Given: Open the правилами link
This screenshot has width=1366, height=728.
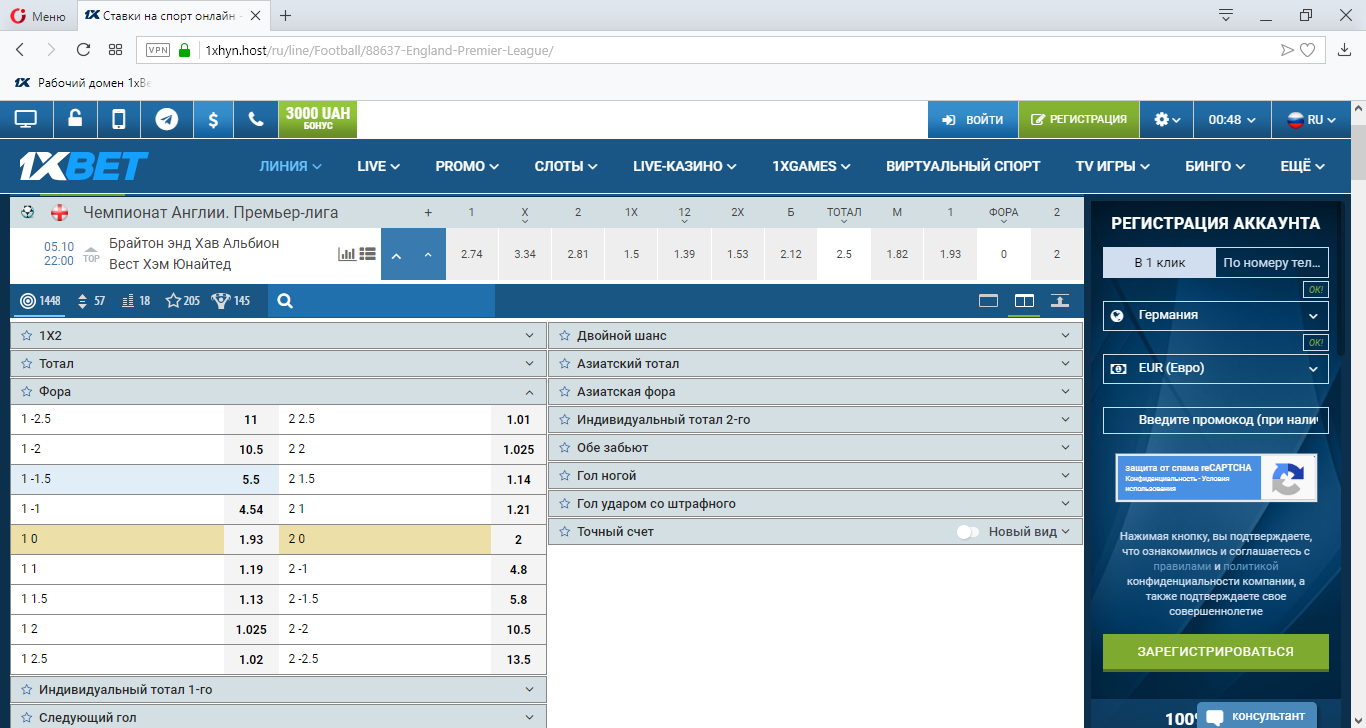Looking at the screenshot, I should click(x=1180, y=566).
